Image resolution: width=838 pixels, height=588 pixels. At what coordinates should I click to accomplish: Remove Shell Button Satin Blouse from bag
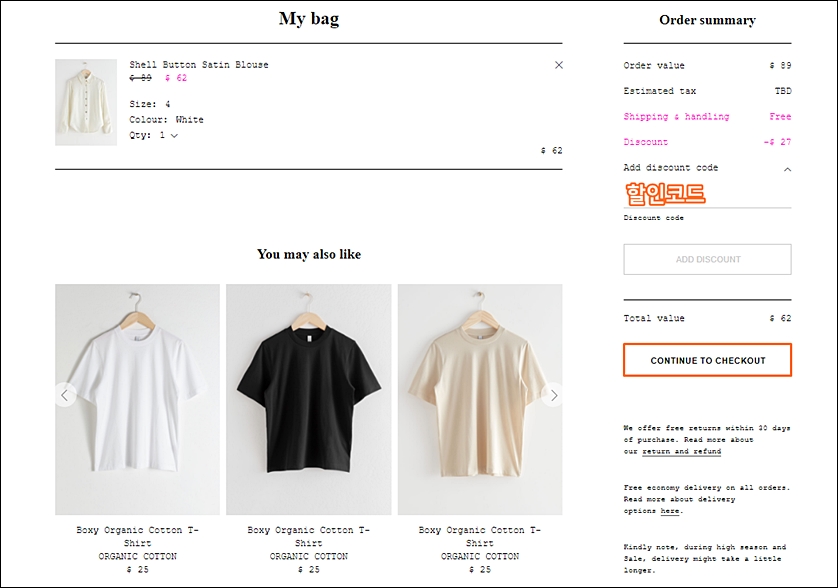click(x=558, y=65)
